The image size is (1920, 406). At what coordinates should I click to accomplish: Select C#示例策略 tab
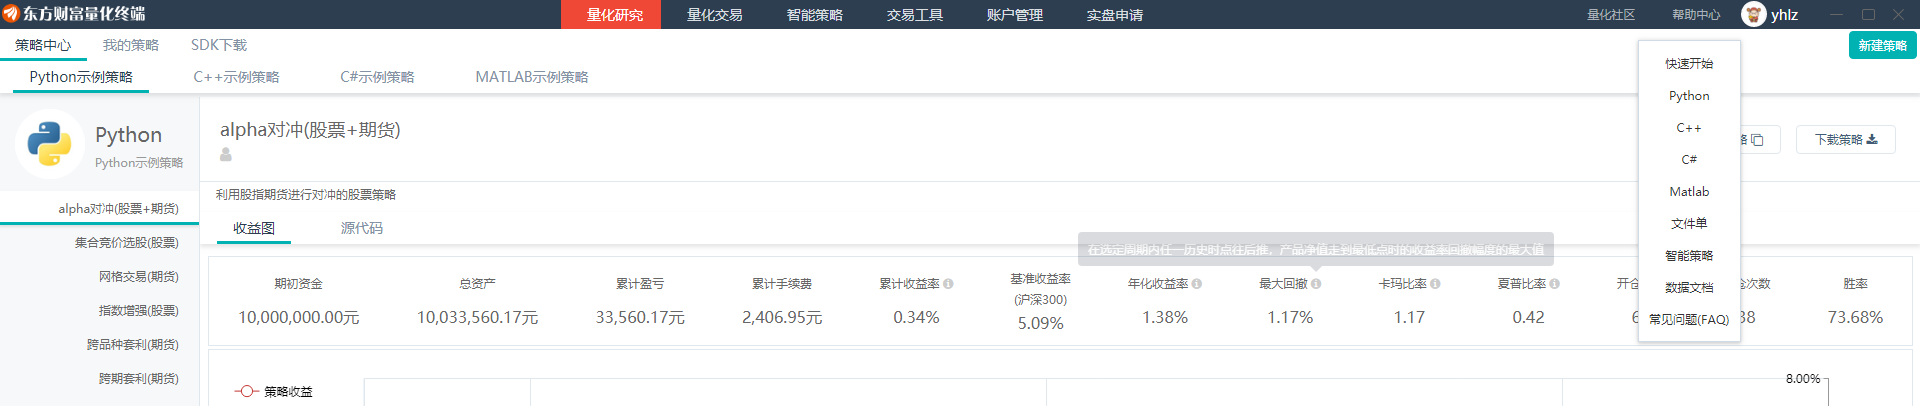(x=377, y=77)
